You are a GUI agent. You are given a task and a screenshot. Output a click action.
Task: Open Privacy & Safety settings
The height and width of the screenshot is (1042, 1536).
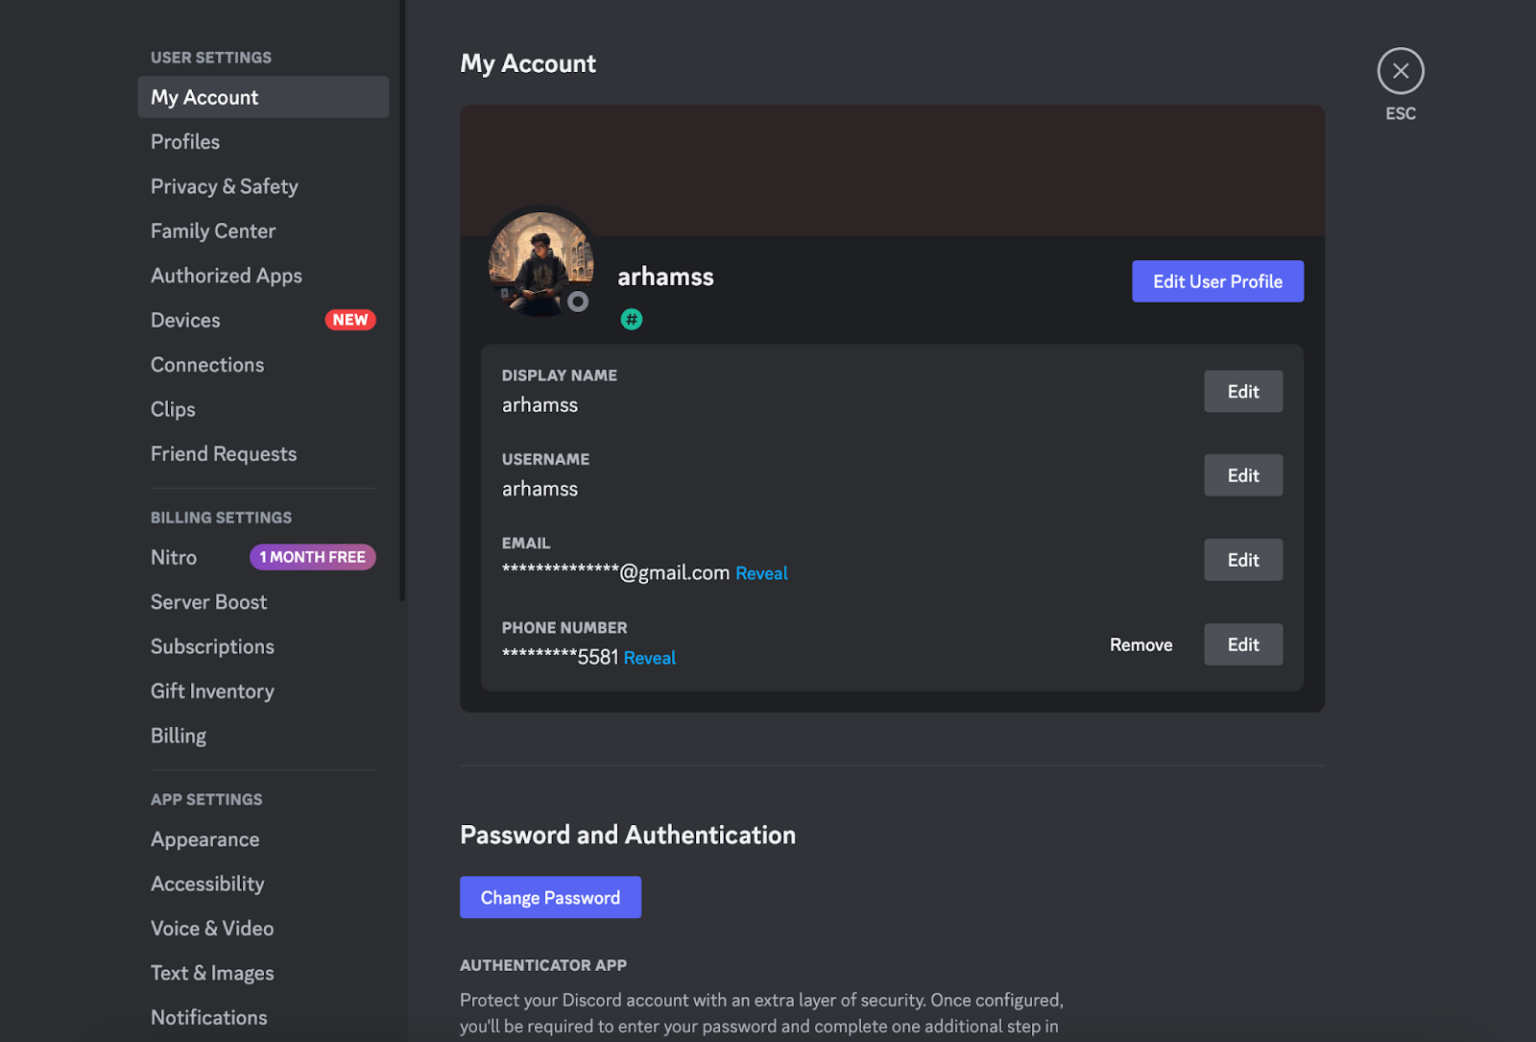pyautogui.click(x=224, y=186)
